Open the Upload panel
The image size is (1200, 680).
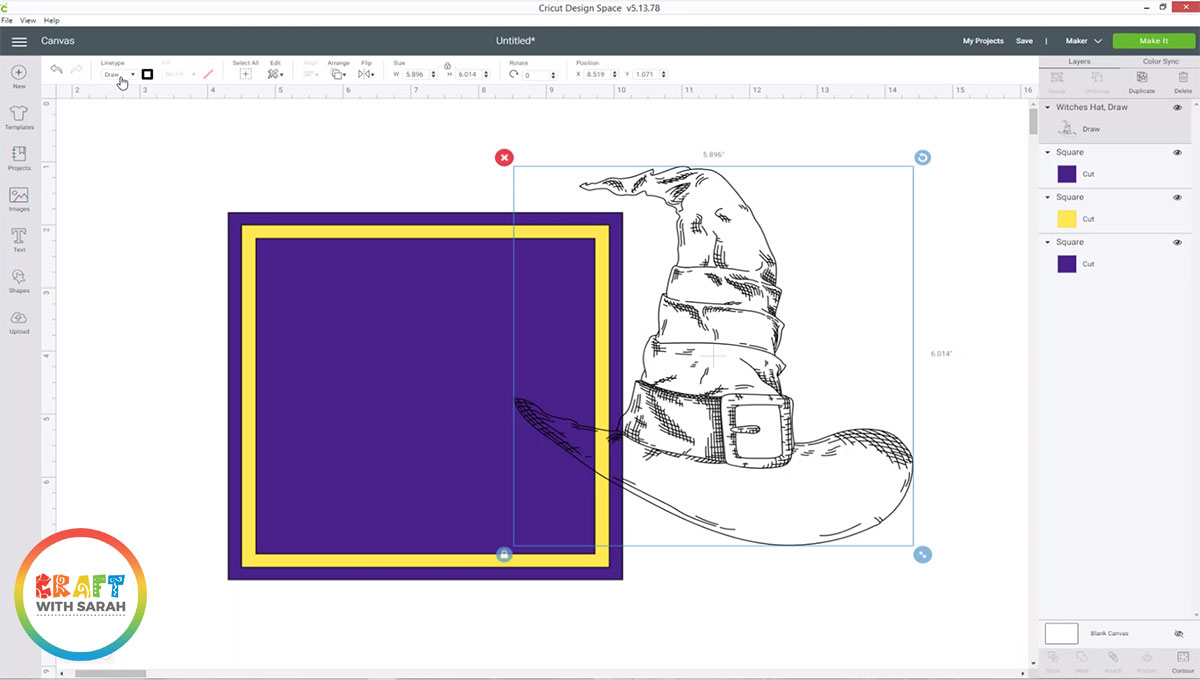[x=19, y=322]
